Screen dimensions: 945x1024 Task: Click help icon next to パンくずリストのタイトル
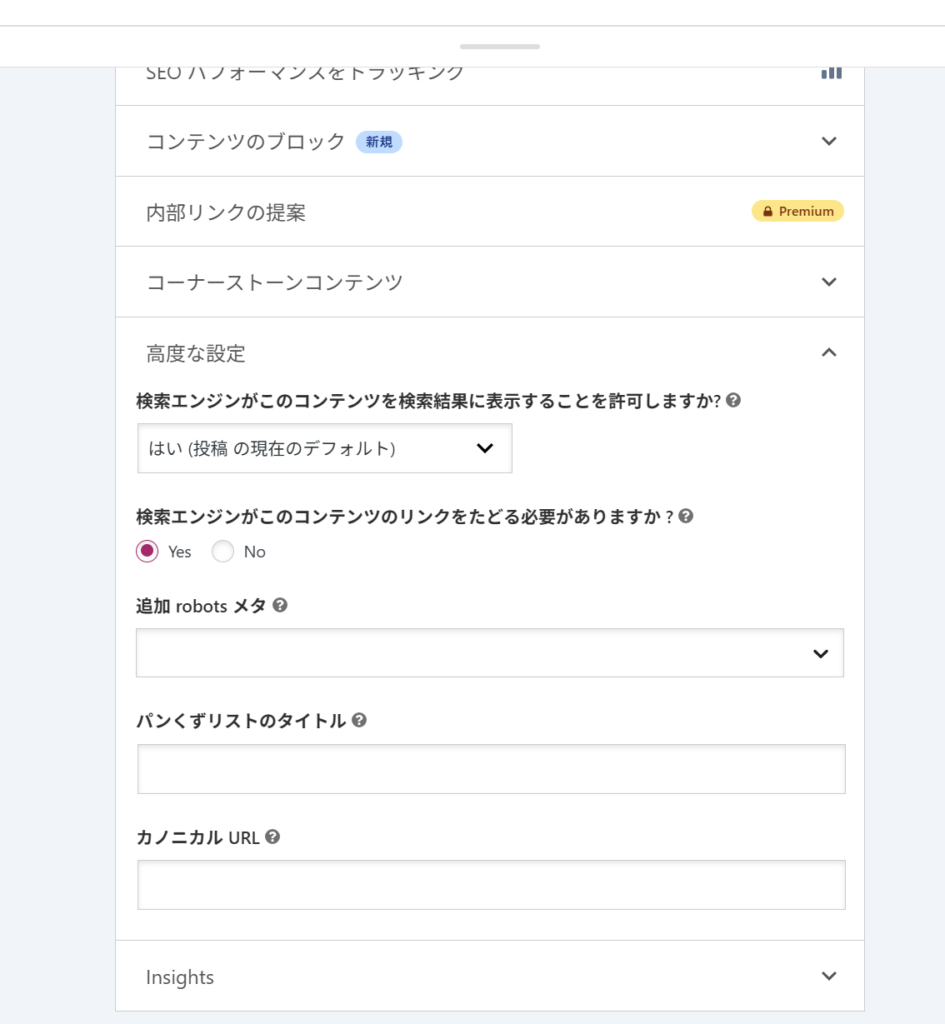[359, 720]
